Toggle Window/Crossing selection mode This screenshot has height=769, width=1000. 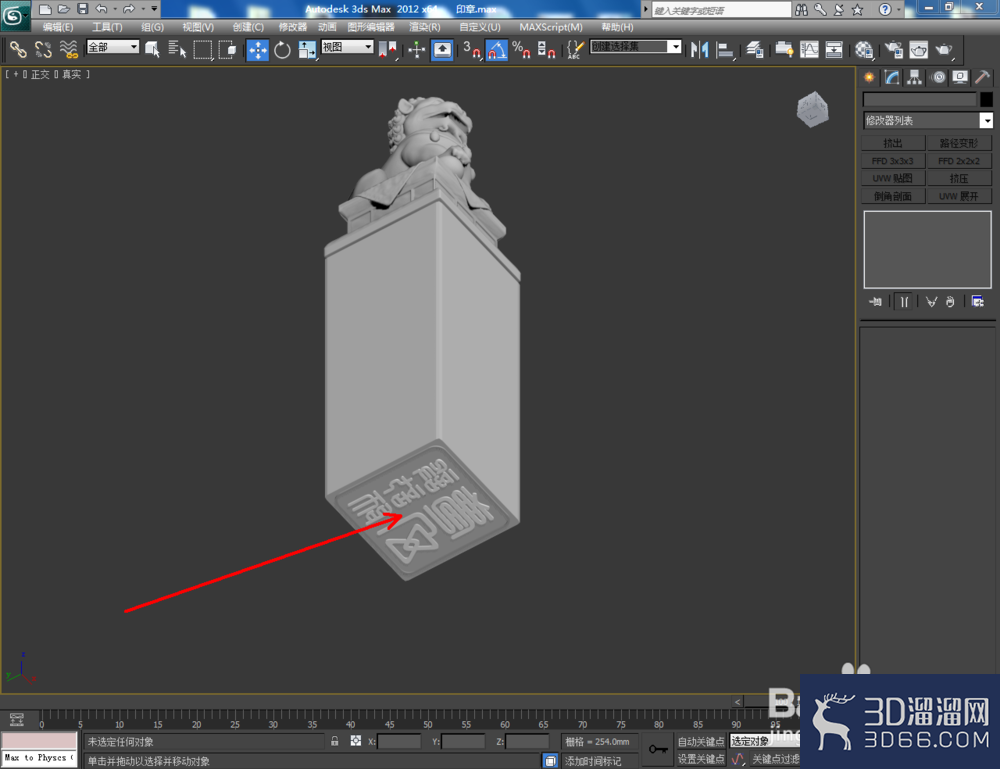tap(227, 49)
